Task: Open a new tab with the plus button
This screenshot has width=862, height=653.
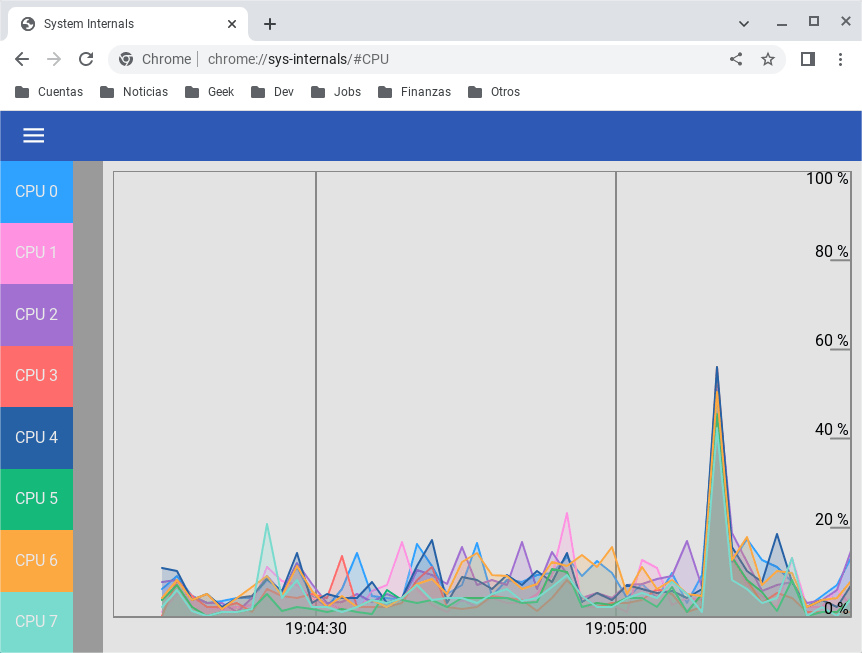Action: click(269, 23)
